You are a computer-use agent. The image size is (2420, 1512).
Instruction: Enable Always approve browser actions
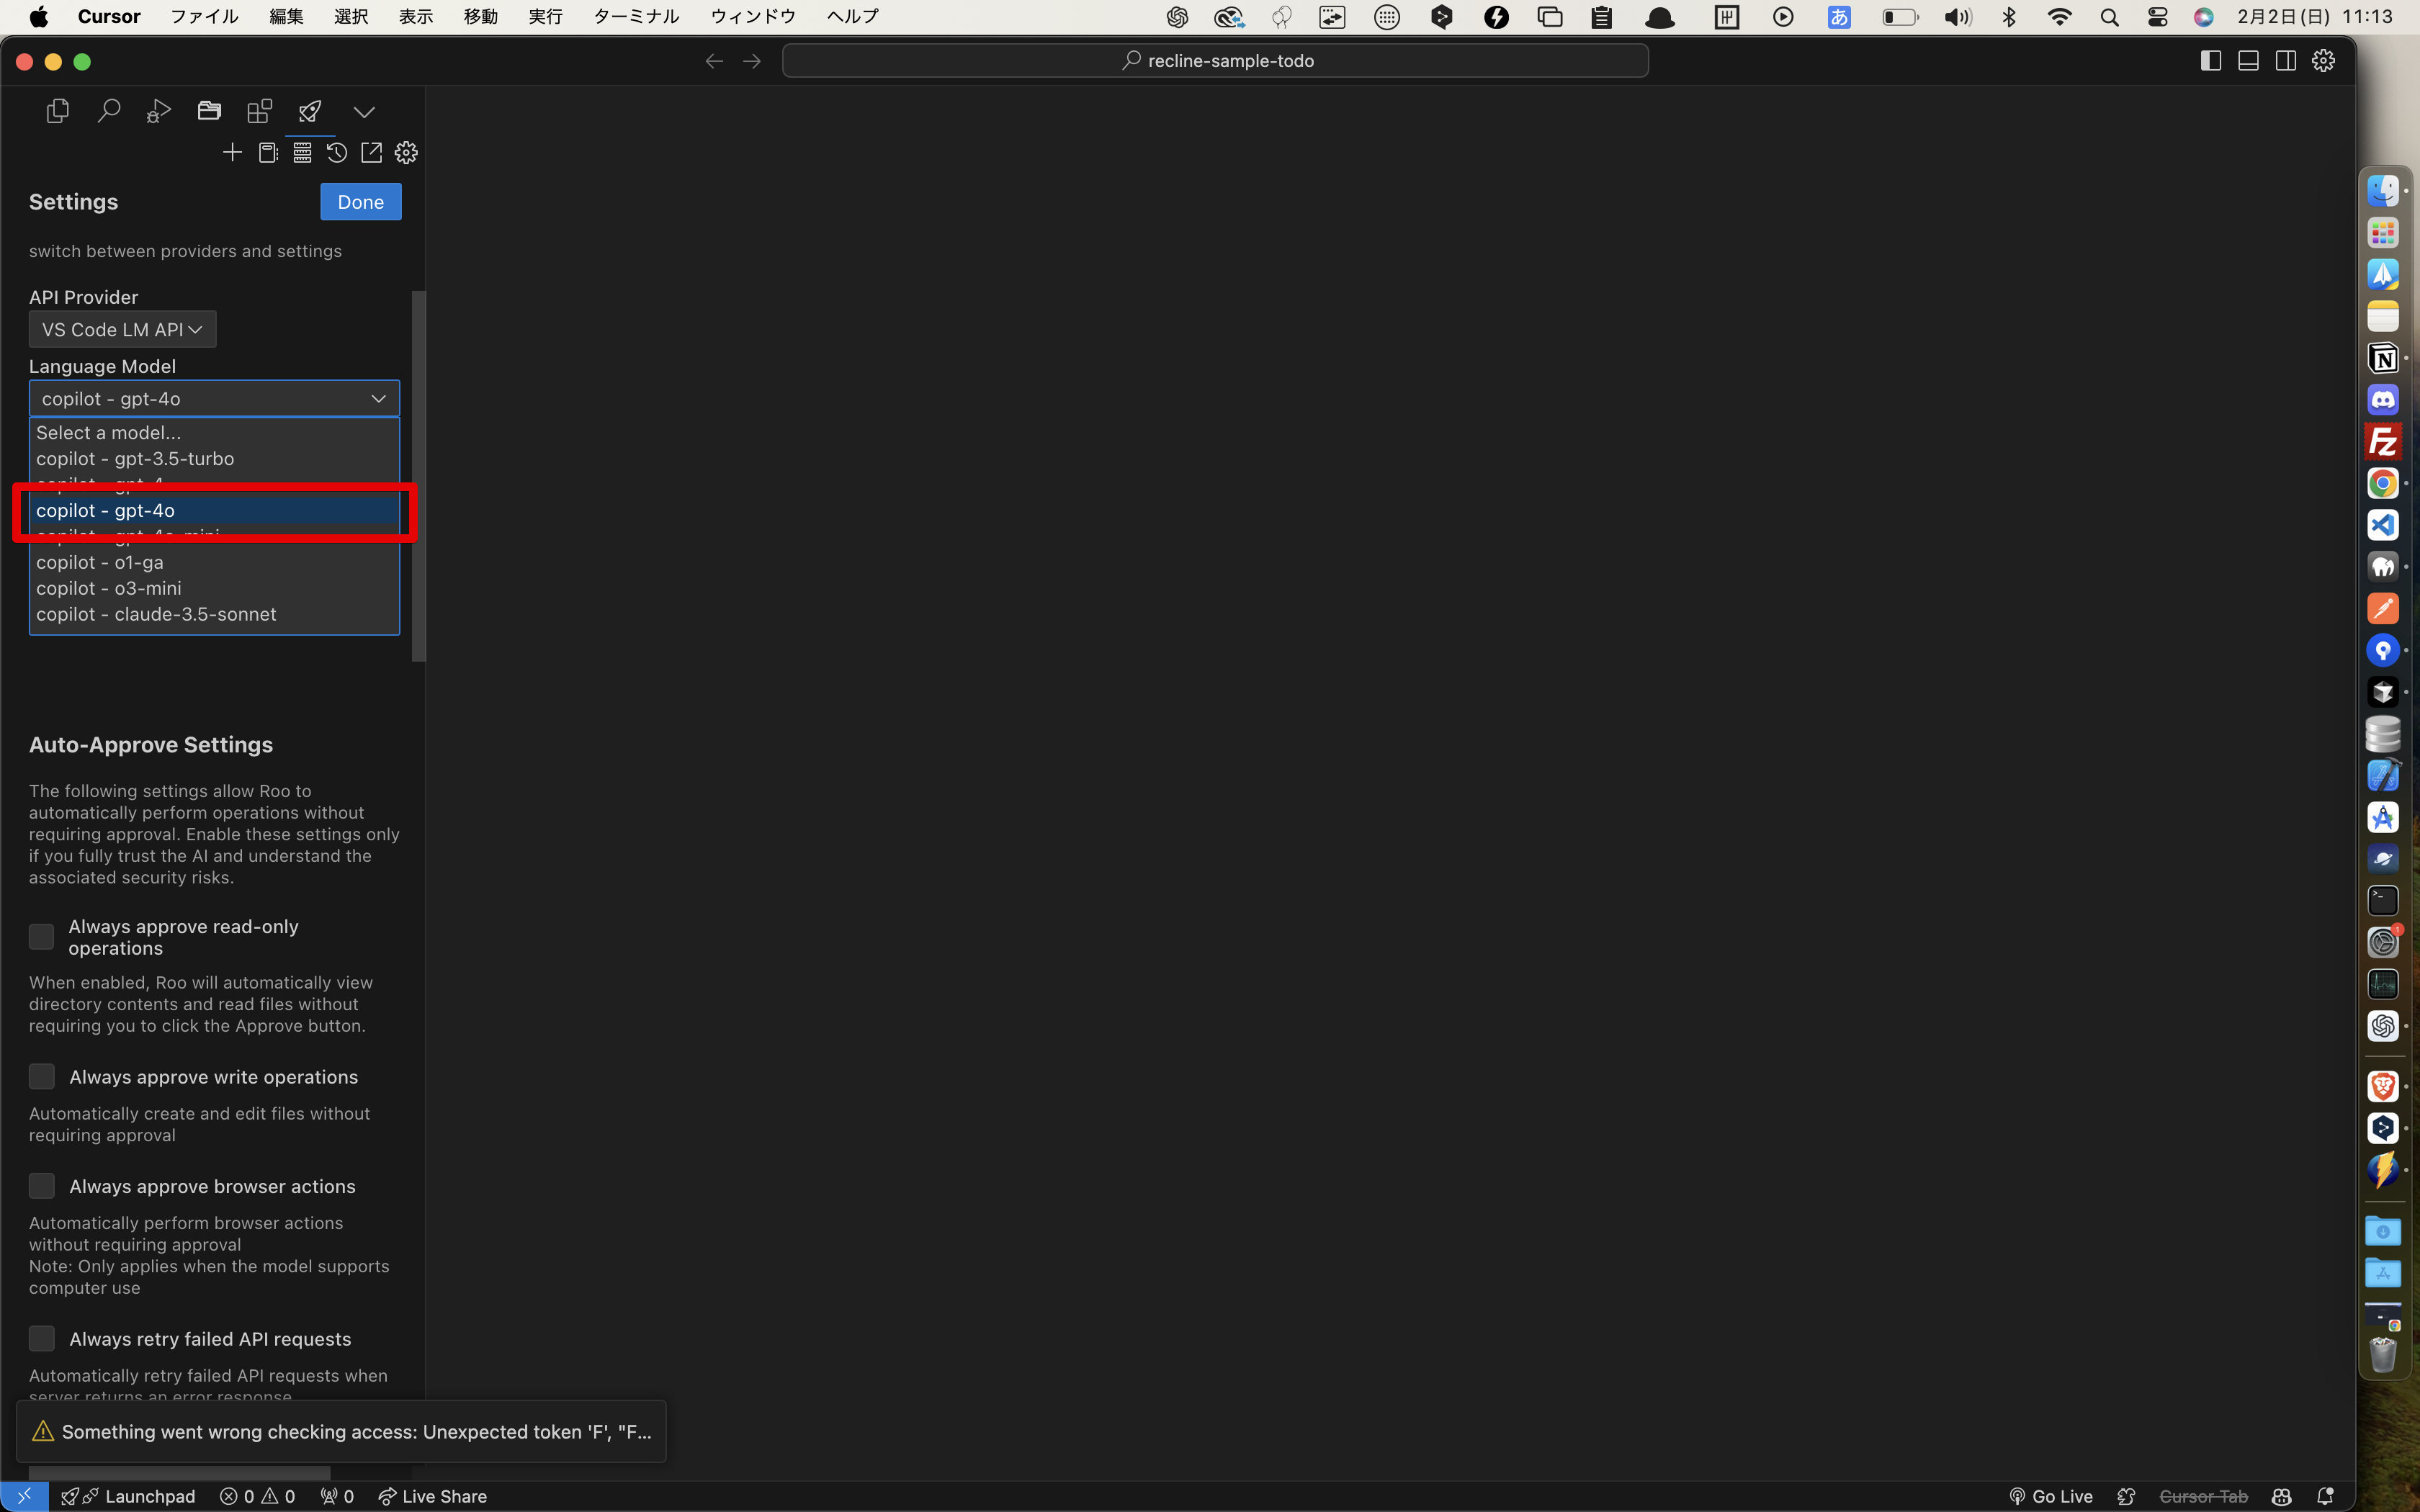41,1186
